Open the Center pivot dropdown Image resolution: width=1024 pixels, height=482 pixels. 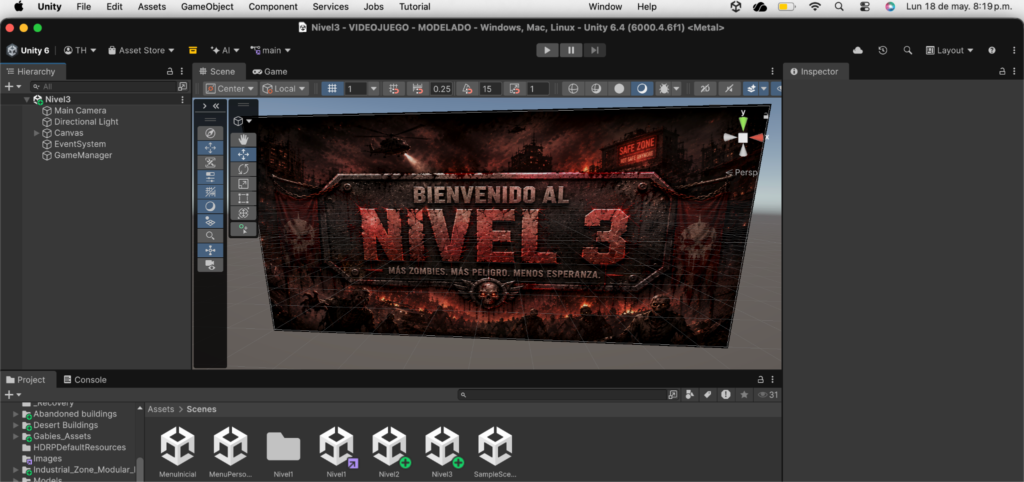pyautogui.click(x=230, y=89)
